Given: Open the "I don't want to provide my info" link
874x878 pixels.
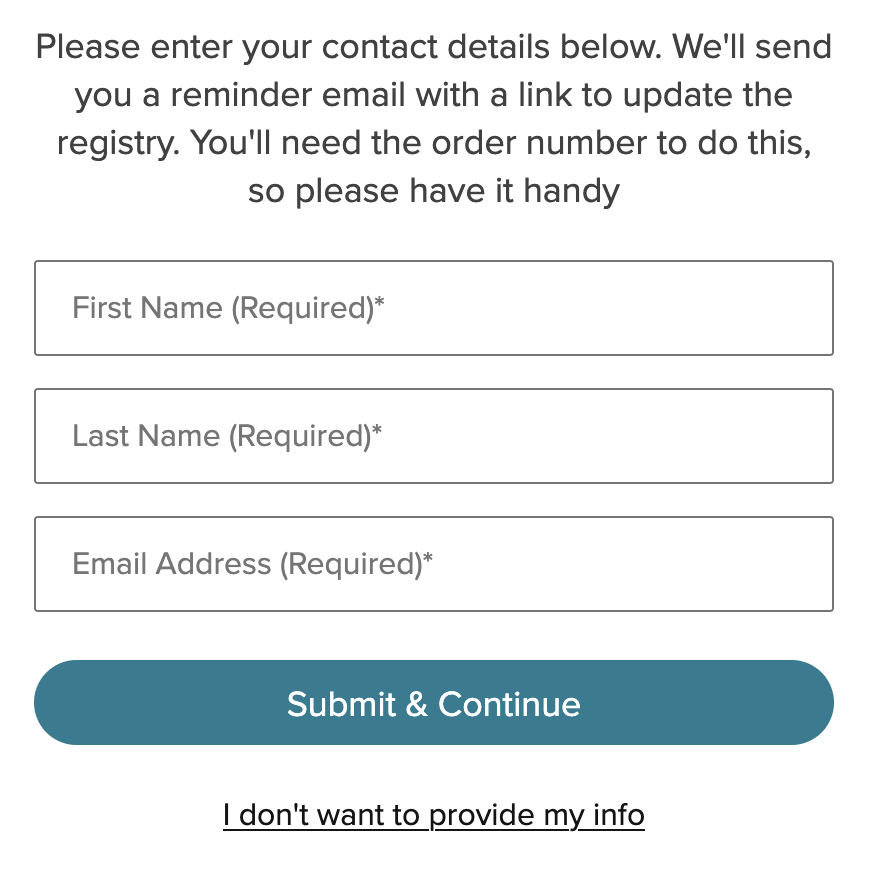Looking at the screenshot, I should coord(434,815).
